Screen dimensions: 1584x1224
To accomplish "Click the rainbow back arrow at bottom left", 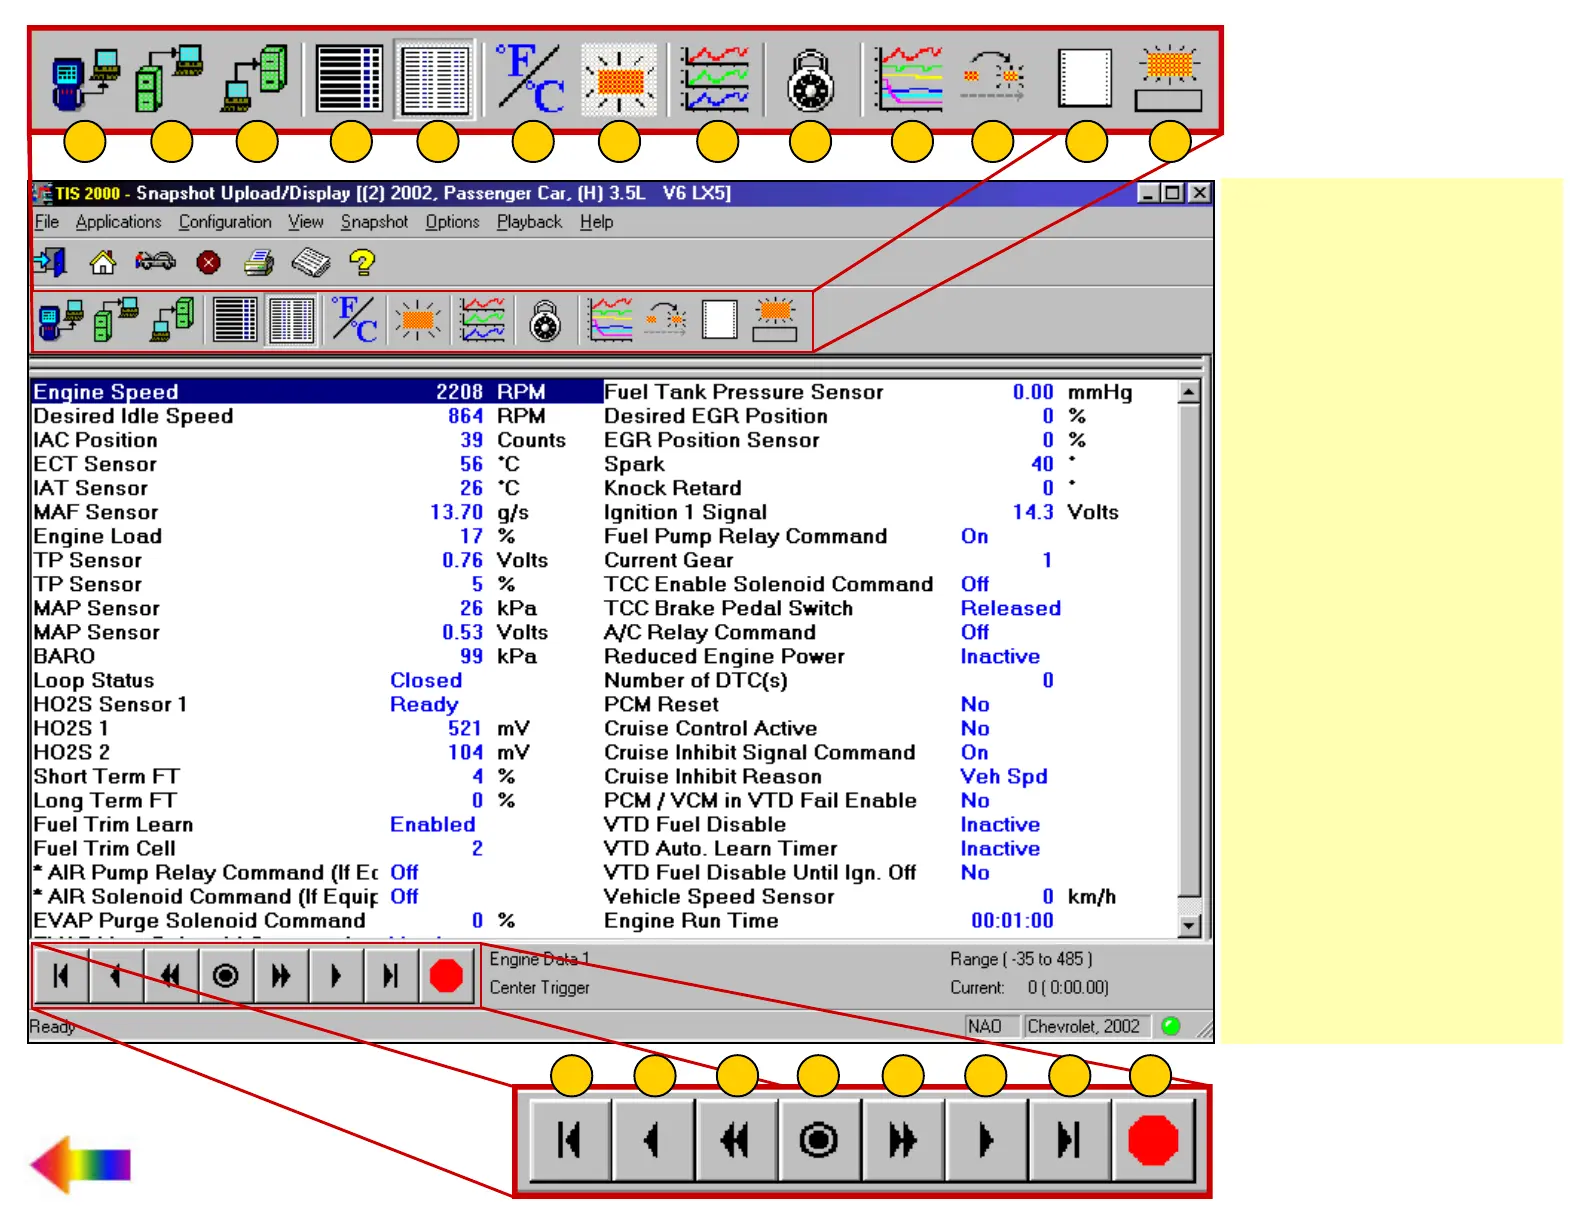I will click(x=80, y=1165).
